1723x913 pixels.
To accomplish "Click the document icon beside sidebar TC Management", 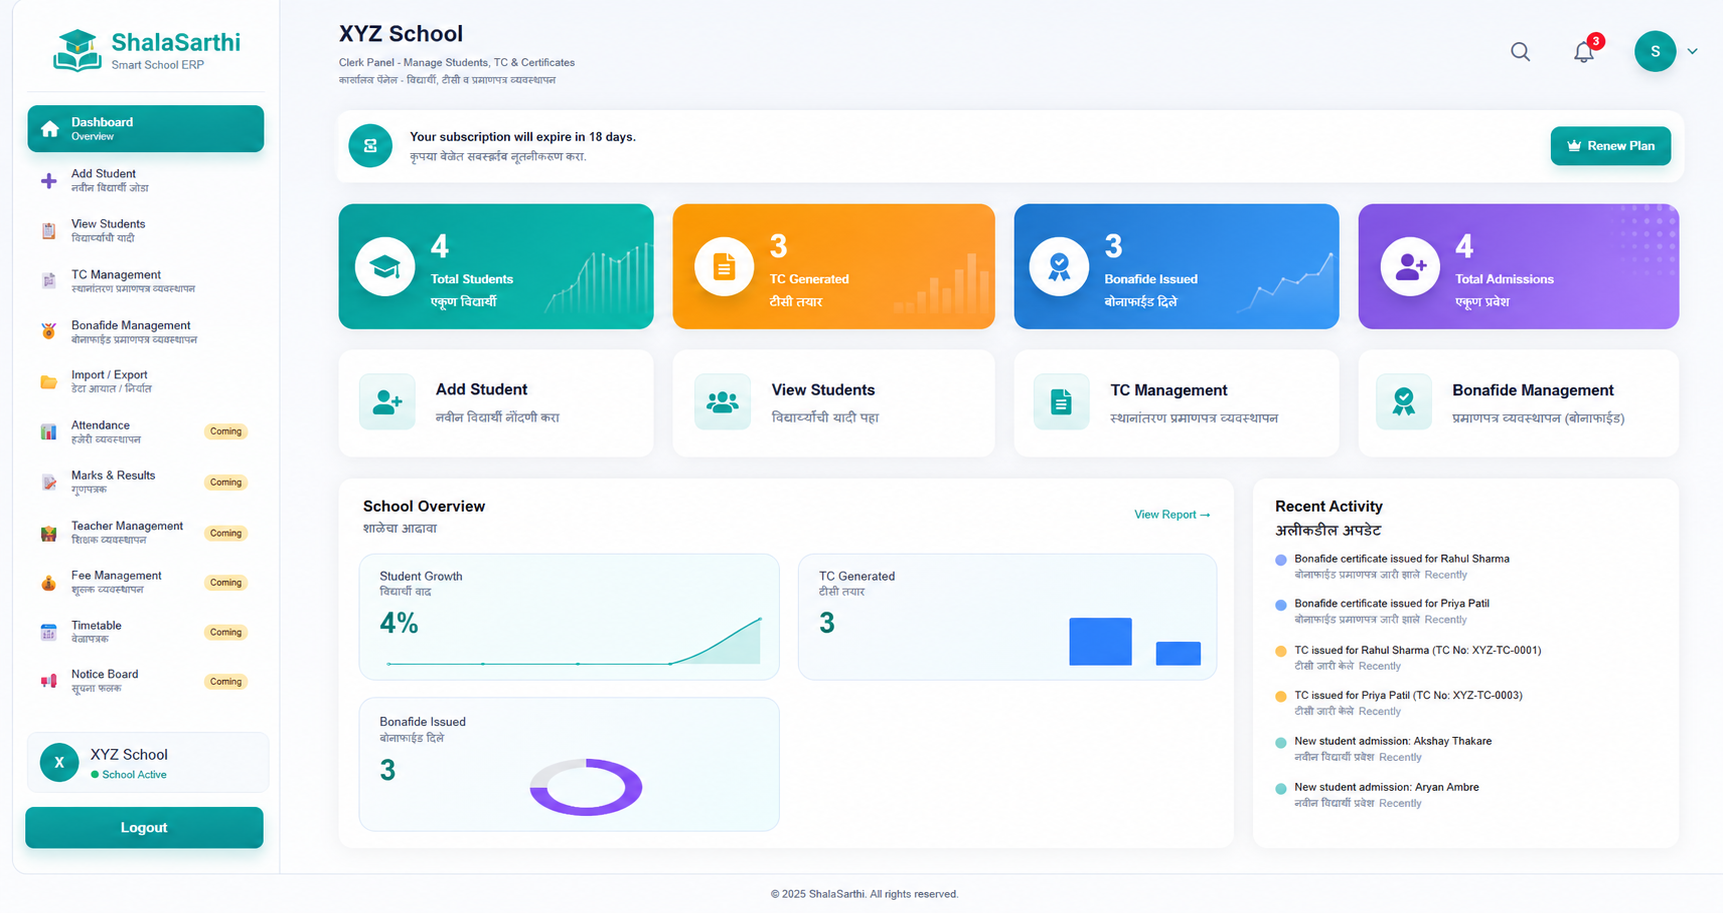I will click(48, 281).
